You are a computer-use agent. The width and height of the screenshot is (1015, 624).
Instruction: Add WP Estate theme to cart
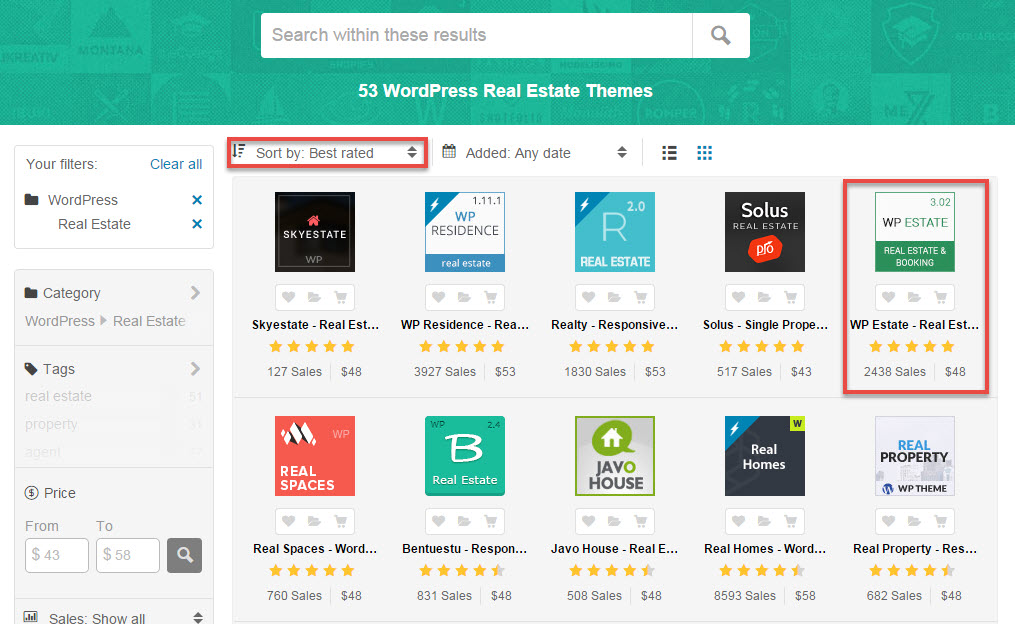940,297
